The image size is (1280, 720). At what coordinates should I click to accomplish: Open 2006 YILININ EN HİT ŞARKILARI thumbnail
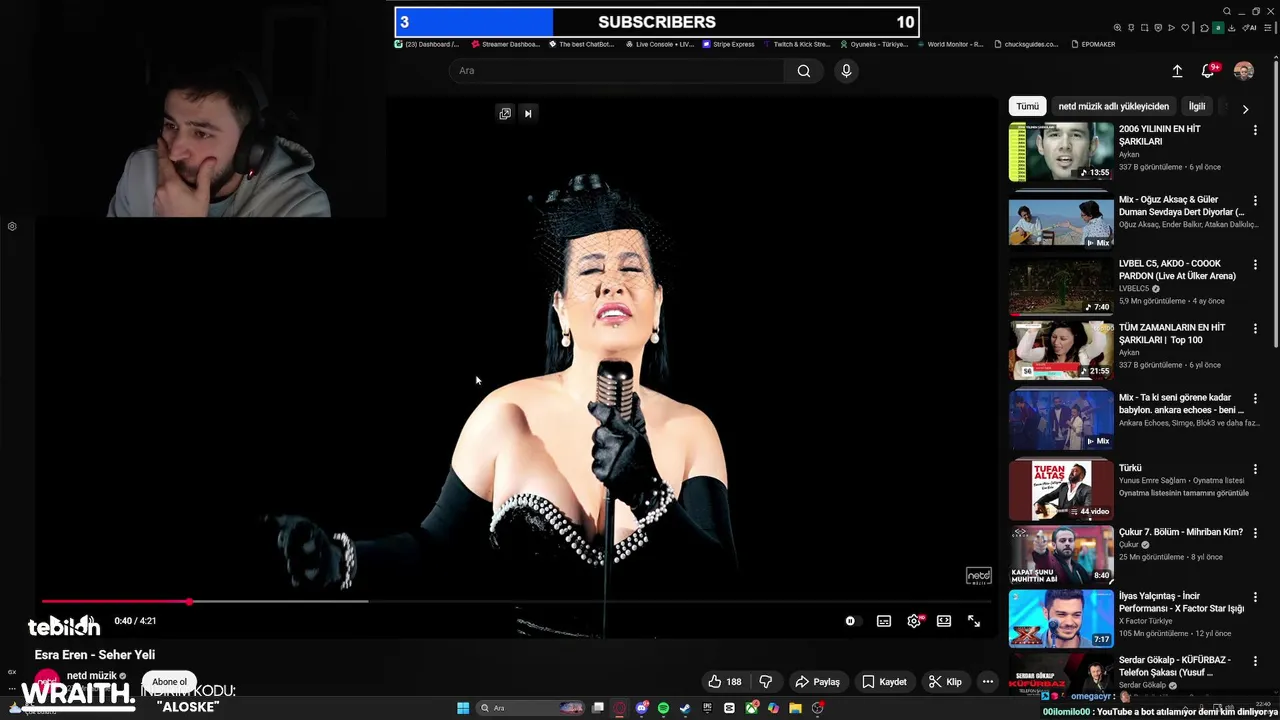pyautogui.click(x=1061, y=152)
